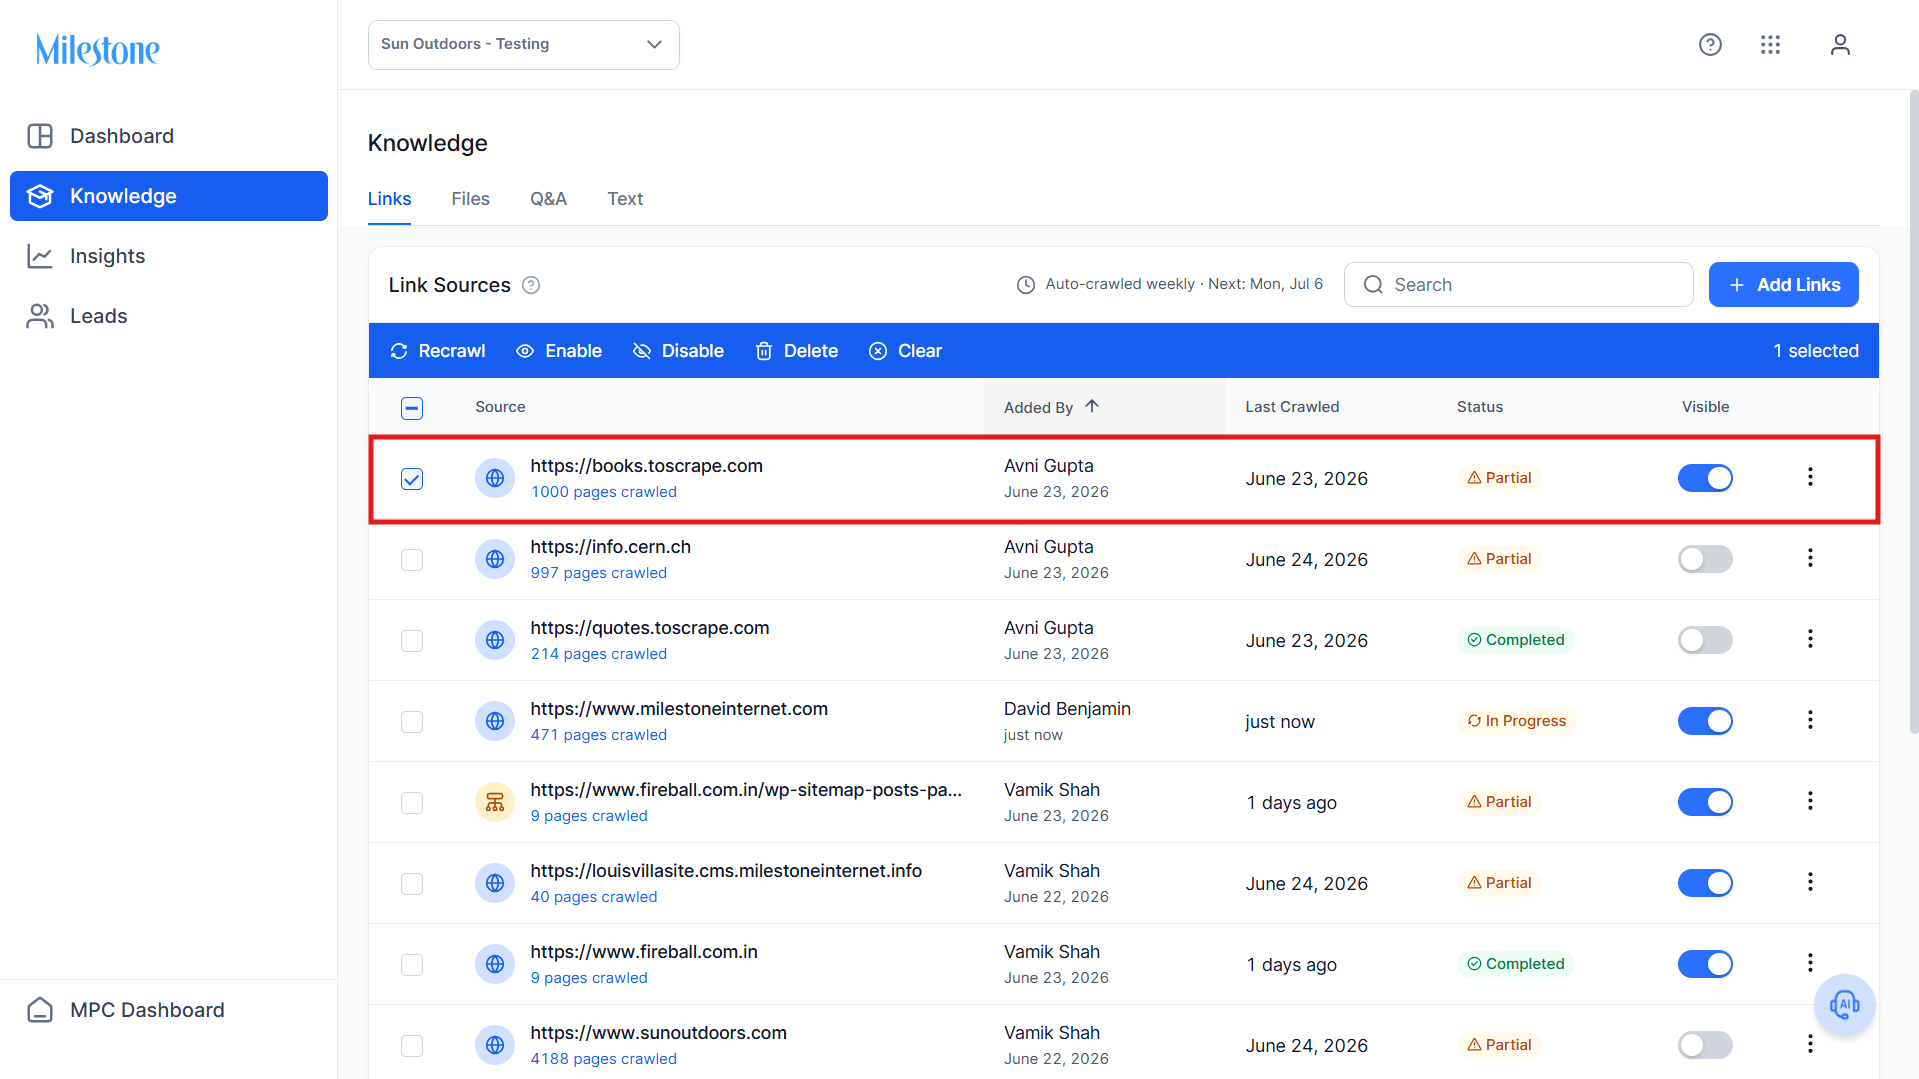Viewport: 1919px width, 1079px height.
Task: Click globe icon for info.cern.ch
Action: point(495,559)
